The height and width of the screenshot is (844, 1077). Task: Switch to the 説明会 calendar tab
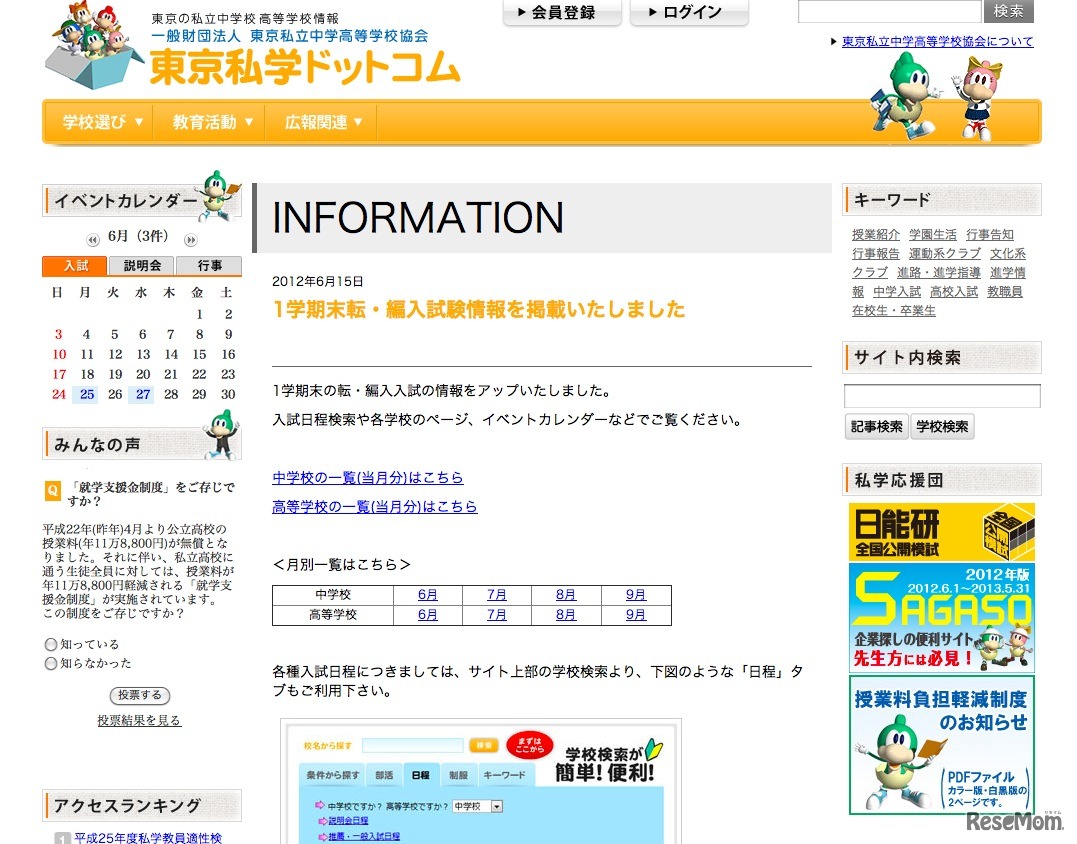point(142,266)
